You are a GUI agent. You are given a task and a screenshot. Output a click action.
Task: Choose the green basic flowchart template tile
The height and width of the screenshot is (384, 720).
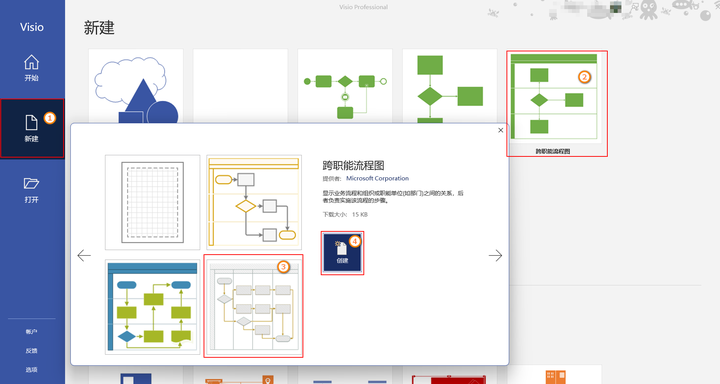(x=450, y=86)
